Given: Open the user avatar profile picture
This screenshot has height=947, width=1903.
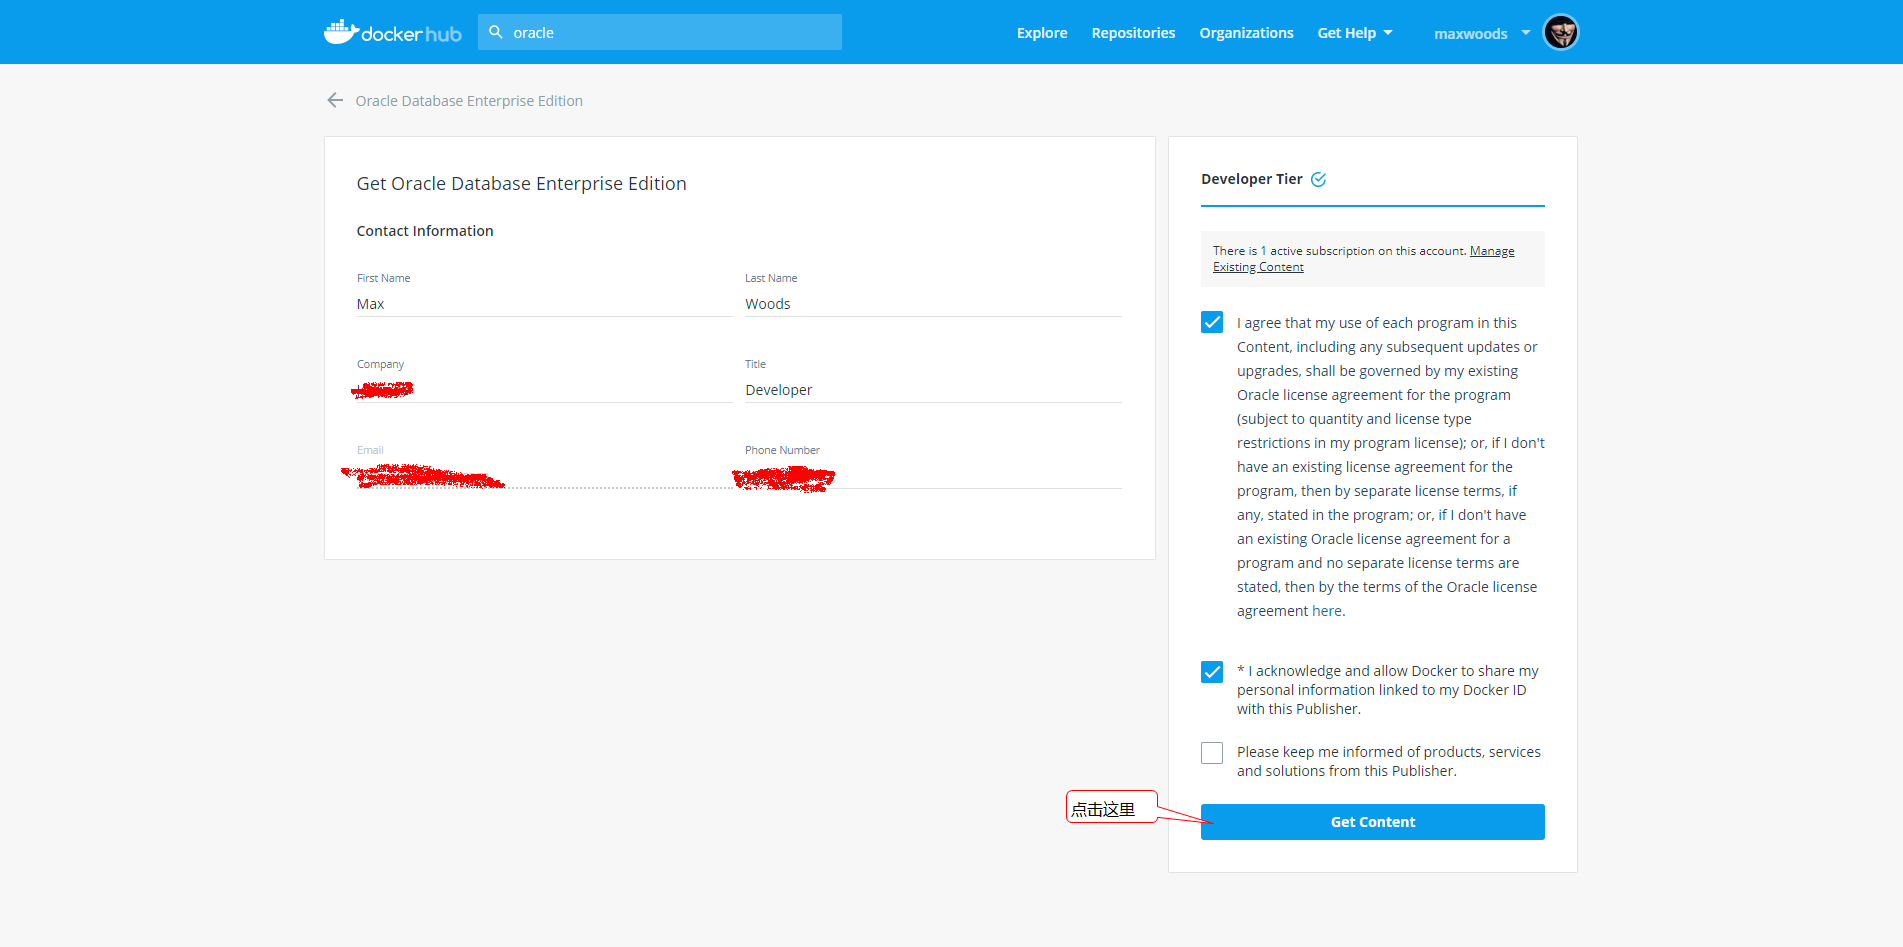Looking at the screenshot, I should [x=1559, y=32].
